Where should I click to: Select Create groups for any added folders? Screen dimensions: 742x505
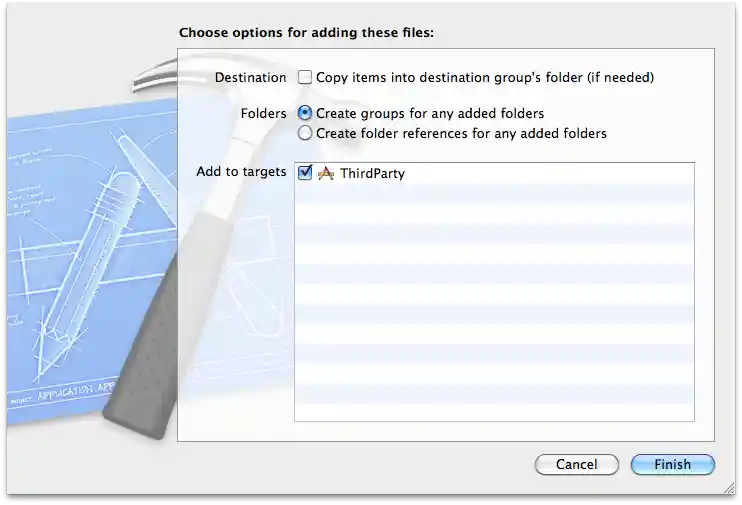click(x=305, y=113)
